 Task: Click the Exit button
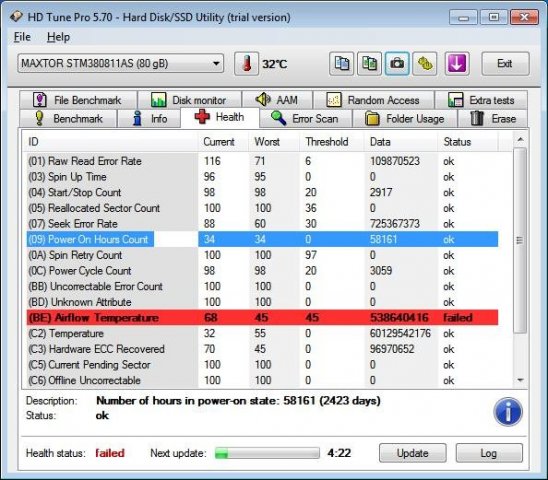[505, 64]
